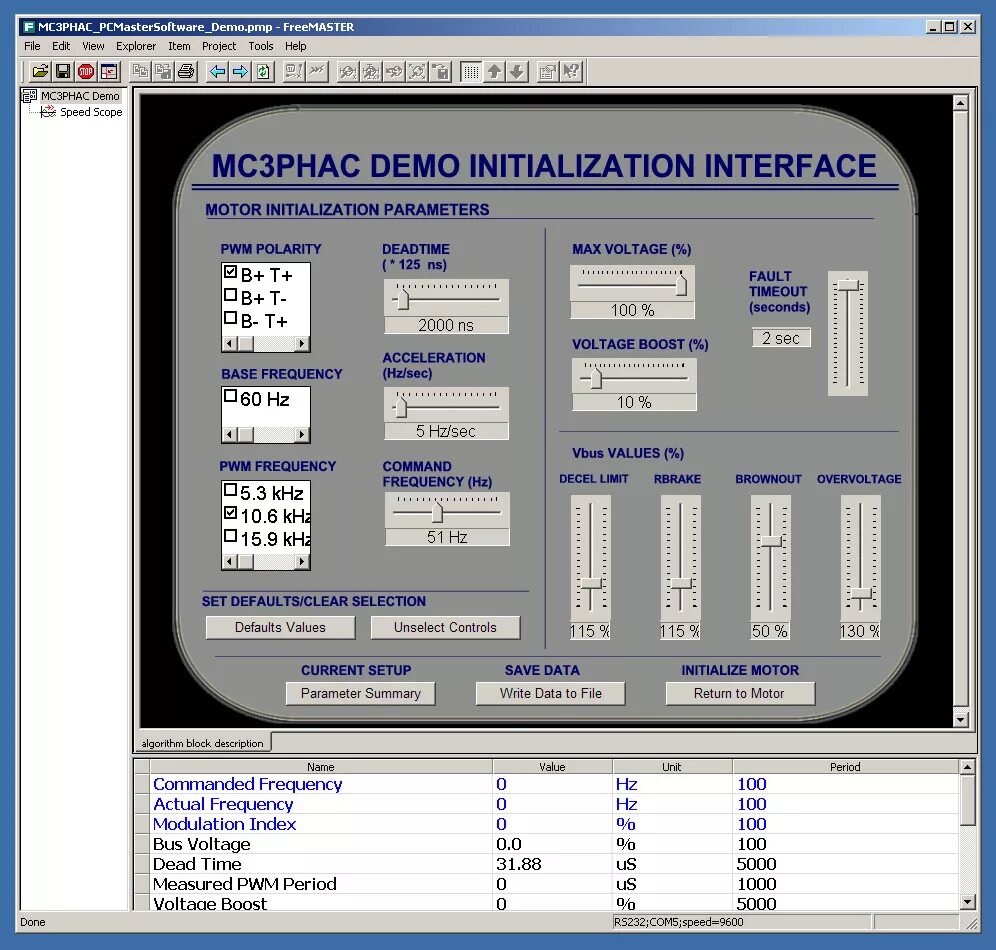Click the green Refresh page icon
Image resolution: width=996 pixels, height=950 pixels.
click(x=263, y=72)
